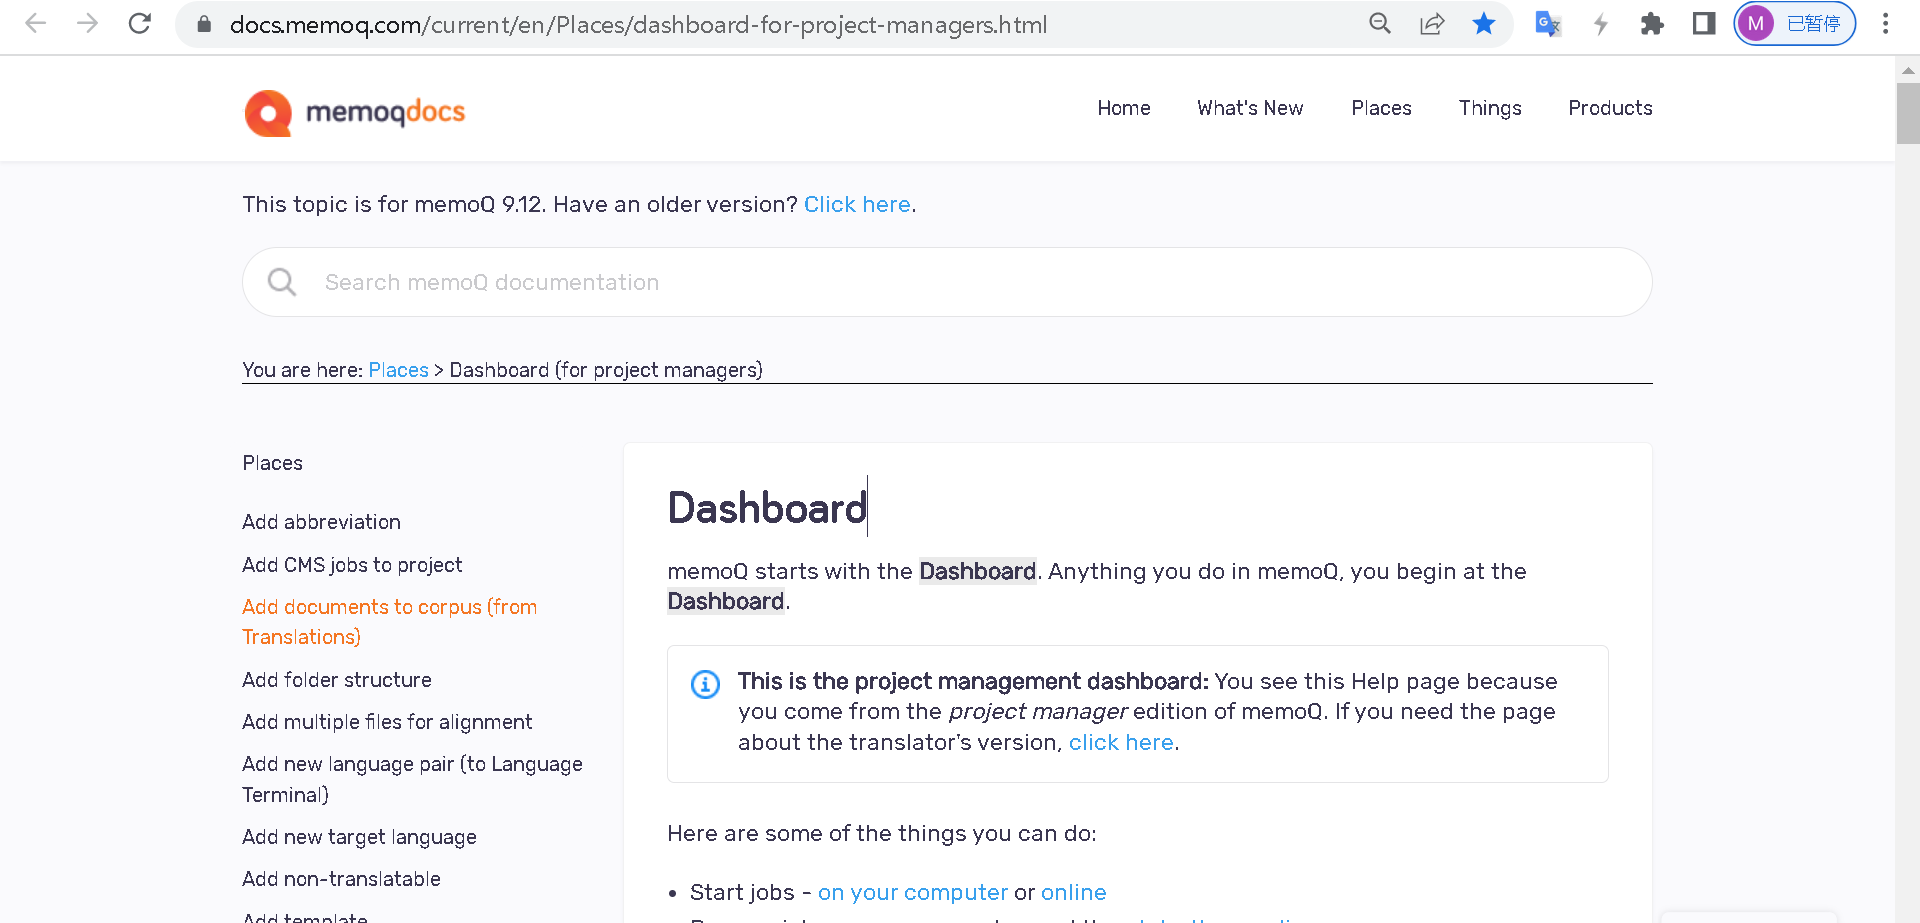Open the zoom magnifier icon in address bar
The height and width of the screenshot is (923, 1920).
click(1380, 24)
